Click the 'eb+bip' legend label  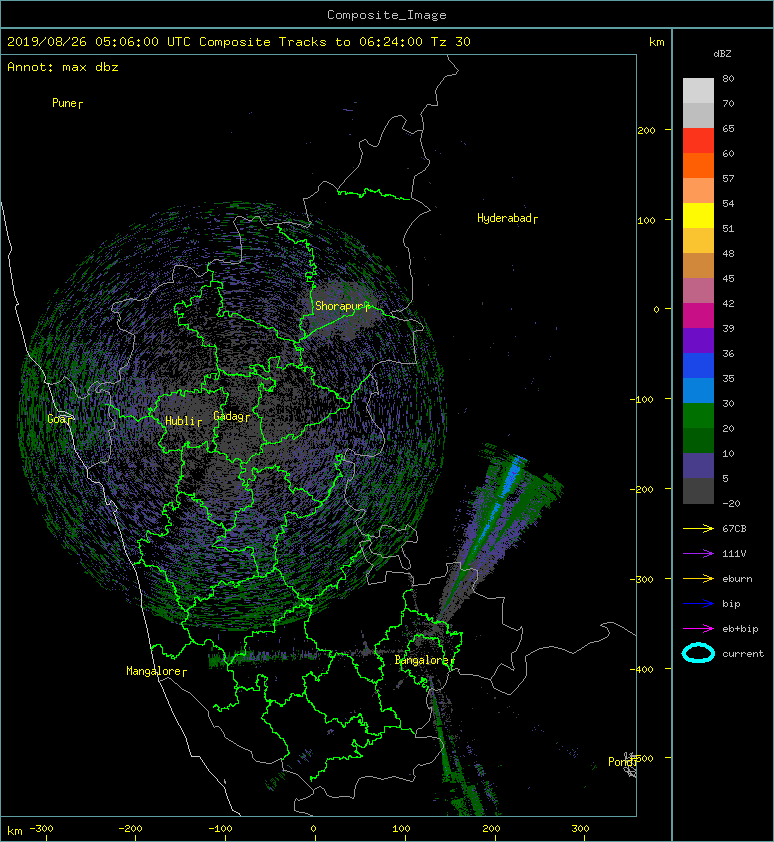point(740,629)
